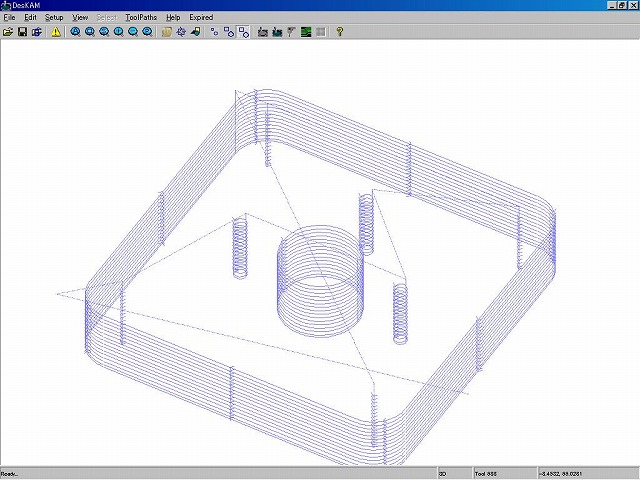Image resolution: width=640 pixels, height=480 pixels.
Task: Select the small two-circles display icon
Action: tap(214, 32)
